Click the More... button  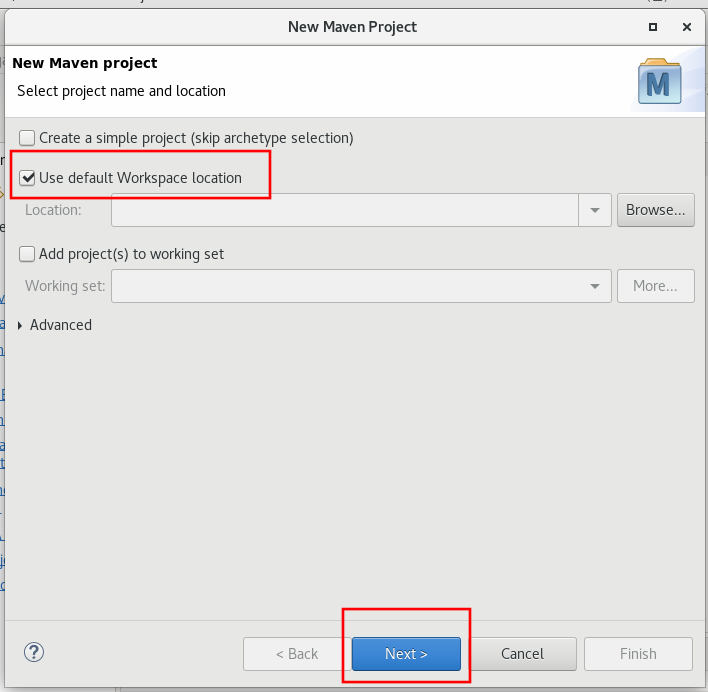(x=656, y=286)
